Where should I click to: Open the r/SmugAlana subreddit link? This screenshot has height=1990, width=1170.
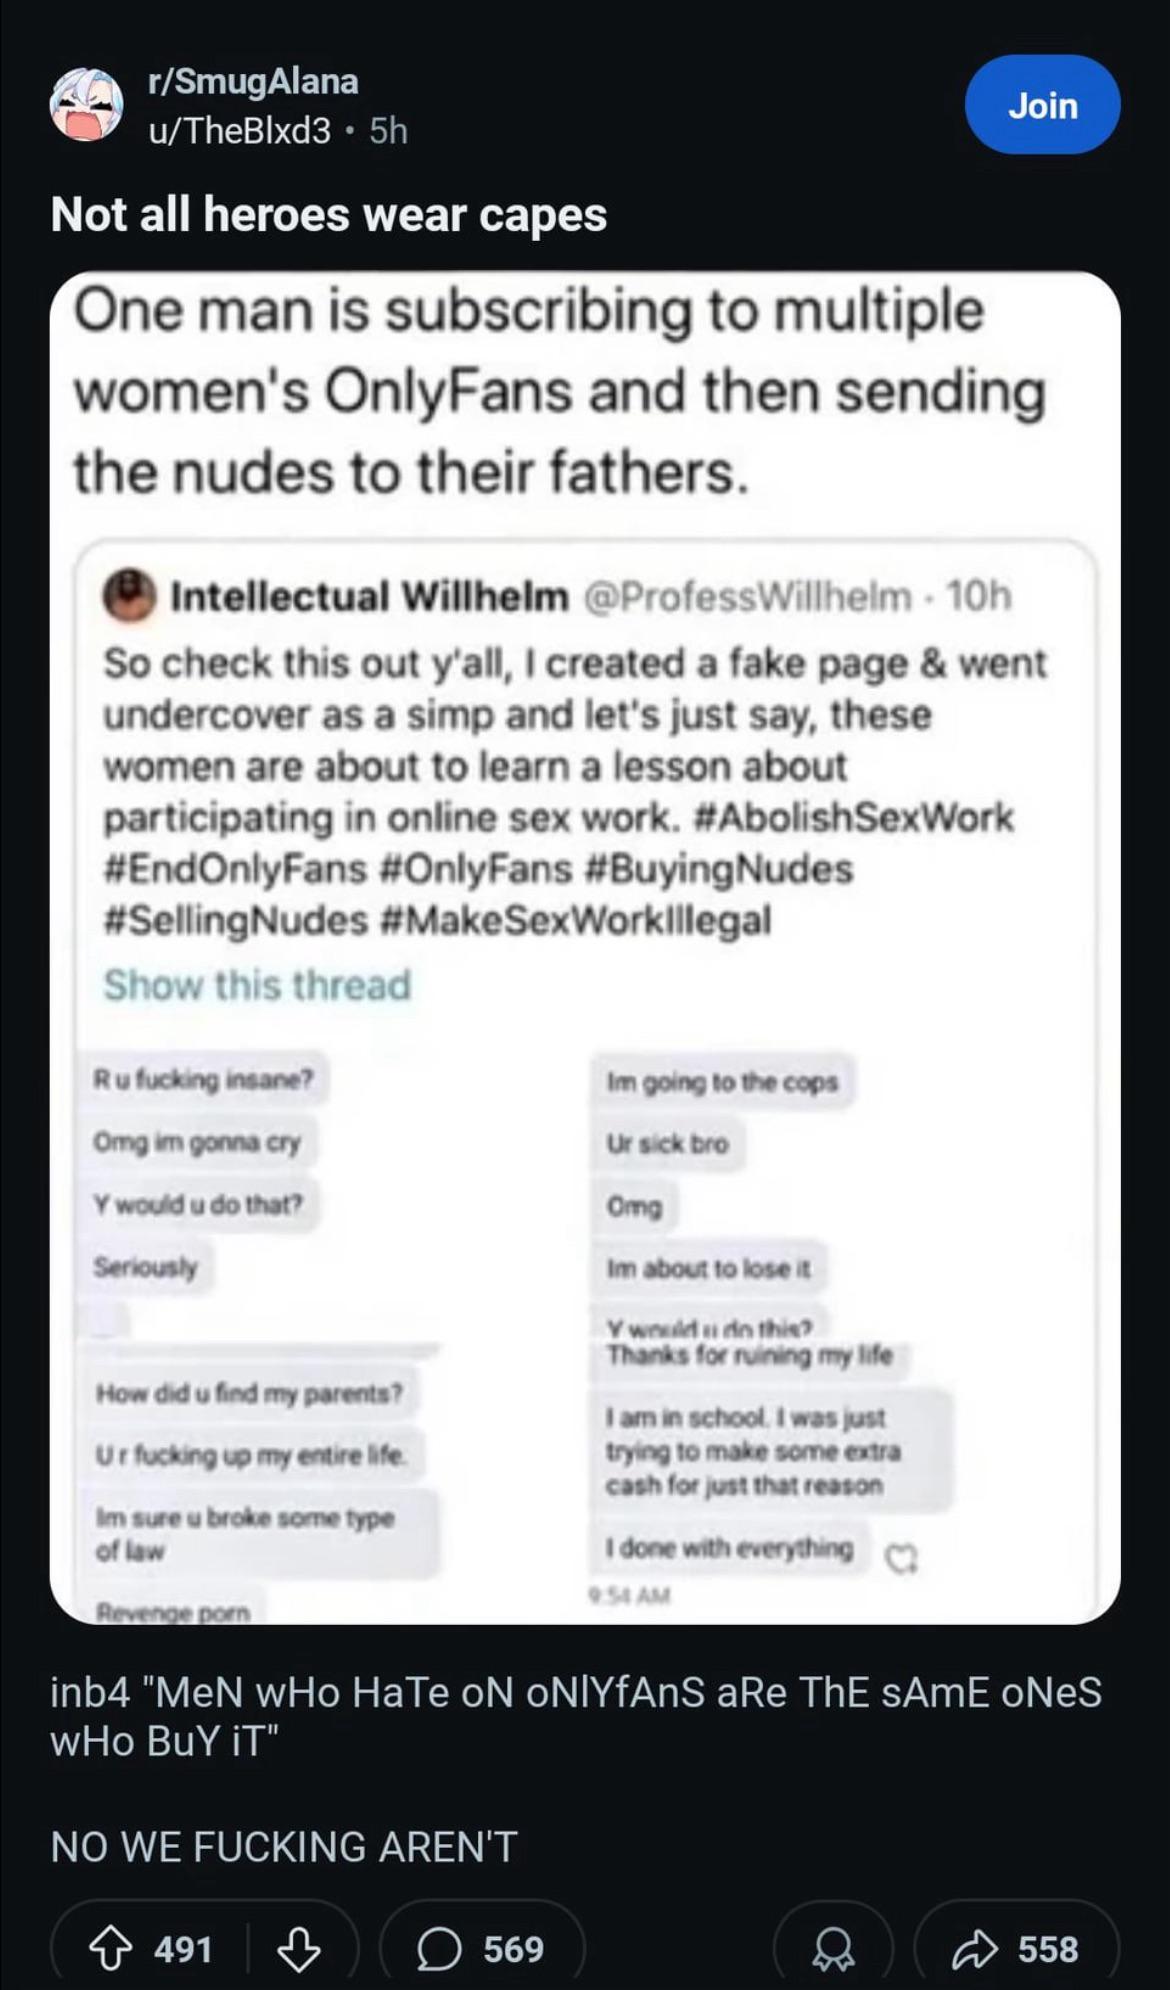(x=253, y=81)
